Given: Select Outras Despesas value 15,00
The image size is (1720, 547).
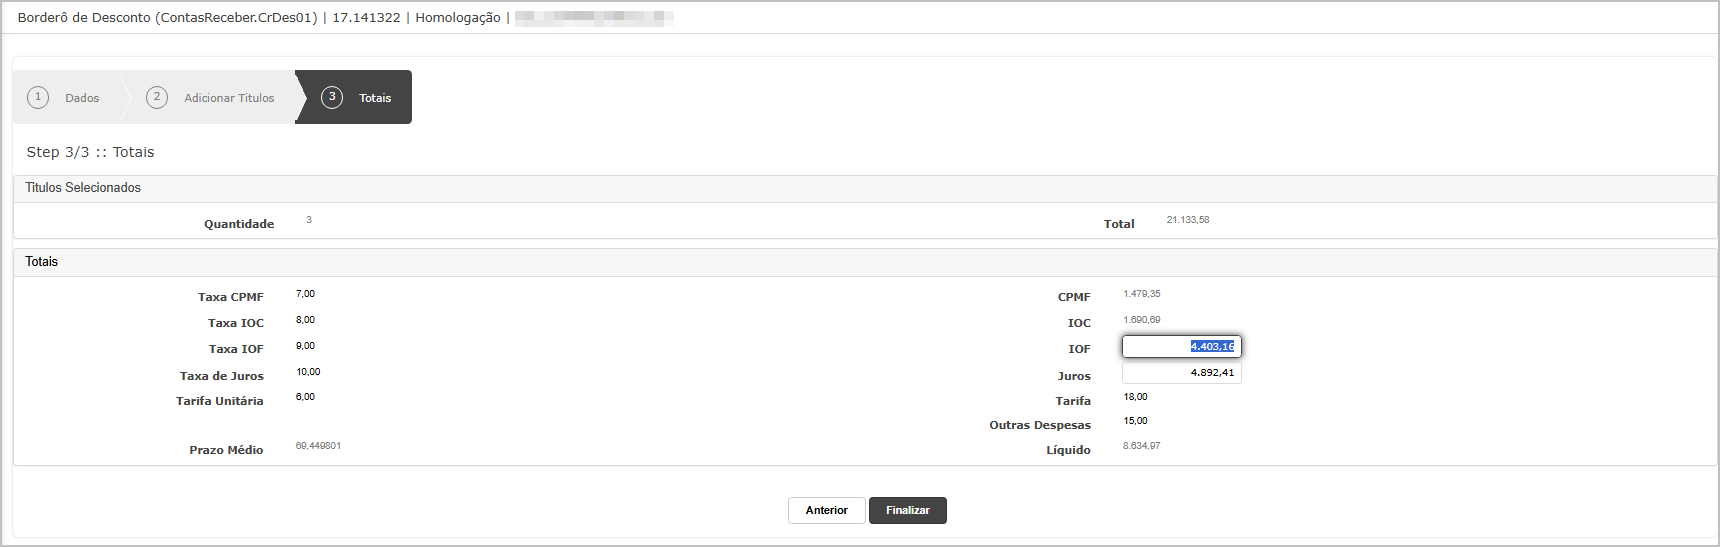Looking at the screenshot, I should click(x=1135, y=421).
